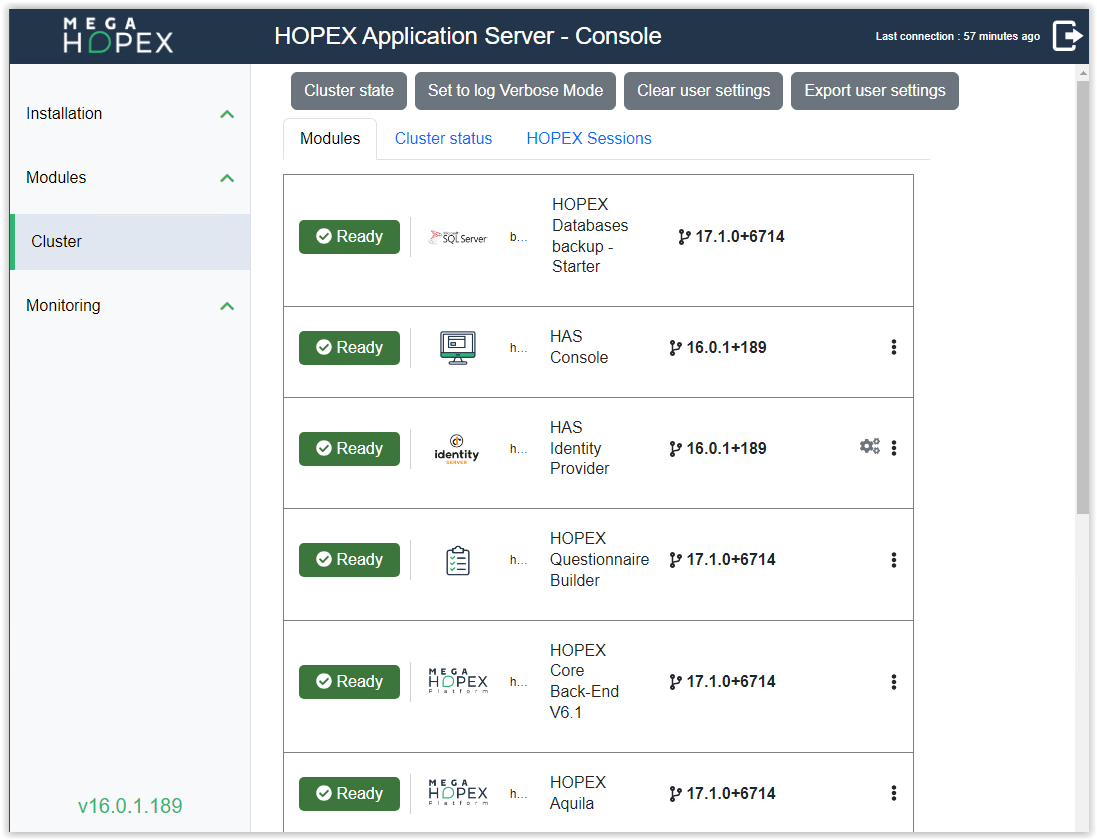Open the HAS Console three-dot menu
Screen dimensions: 1097x840
pyautogui.click(x=893, y=347)
